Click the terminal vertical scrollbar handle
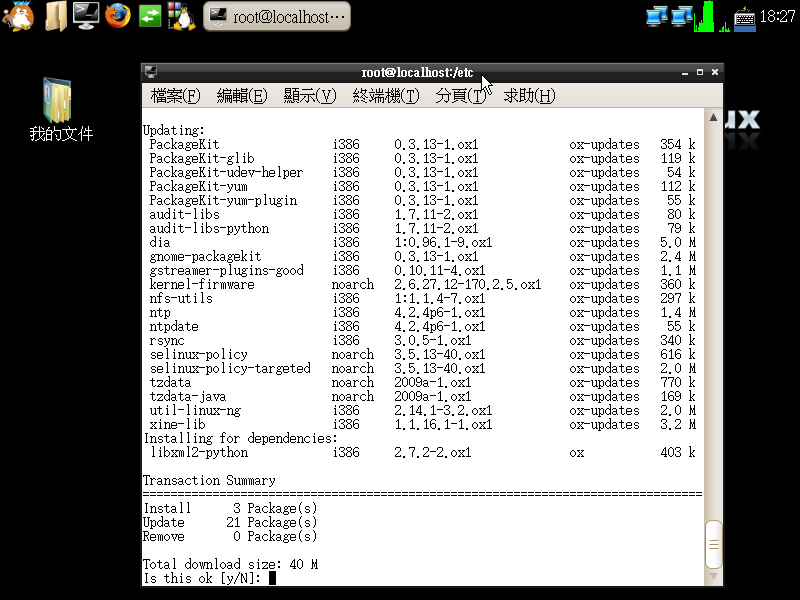800x600 pixels. [713, 545]
